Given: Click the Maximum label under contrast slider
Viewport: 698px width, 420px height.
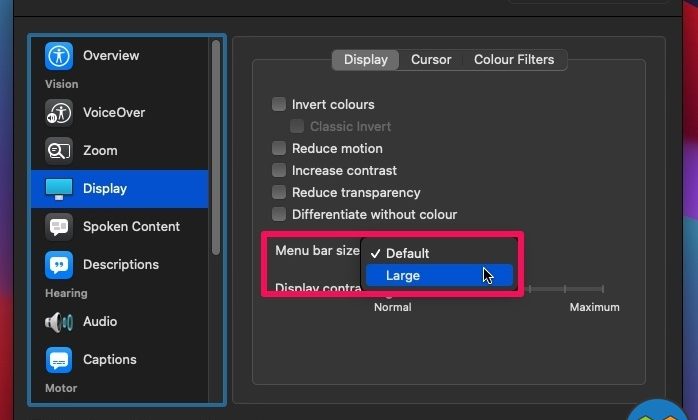Looking at the screenshot, I should coord(594,307).
